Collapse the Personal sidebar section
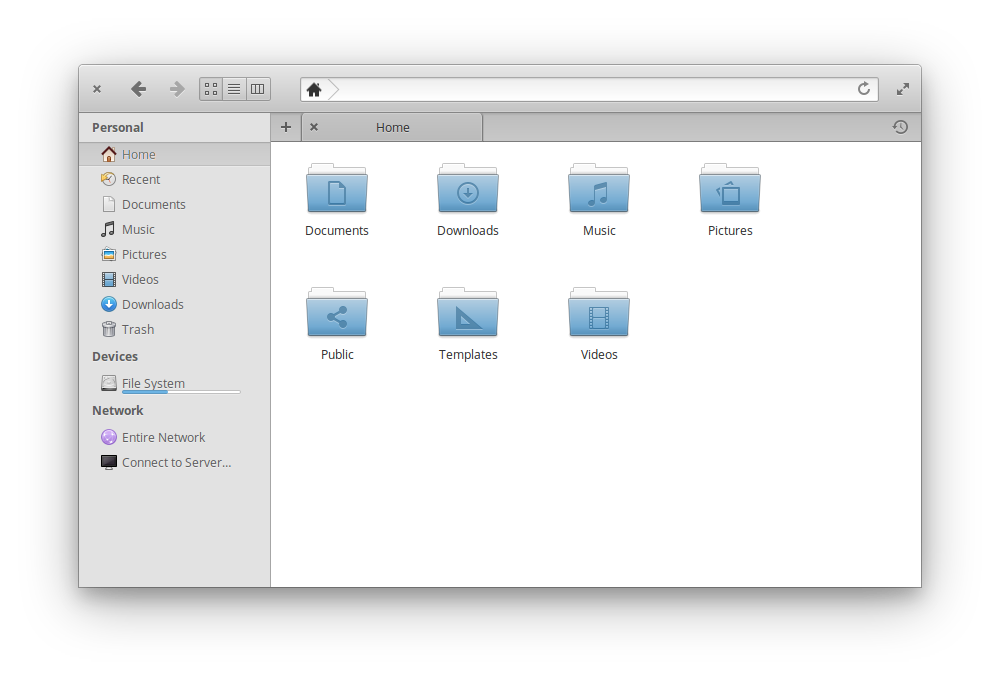This screenshot has width=1000, height=680. [118, 127]
